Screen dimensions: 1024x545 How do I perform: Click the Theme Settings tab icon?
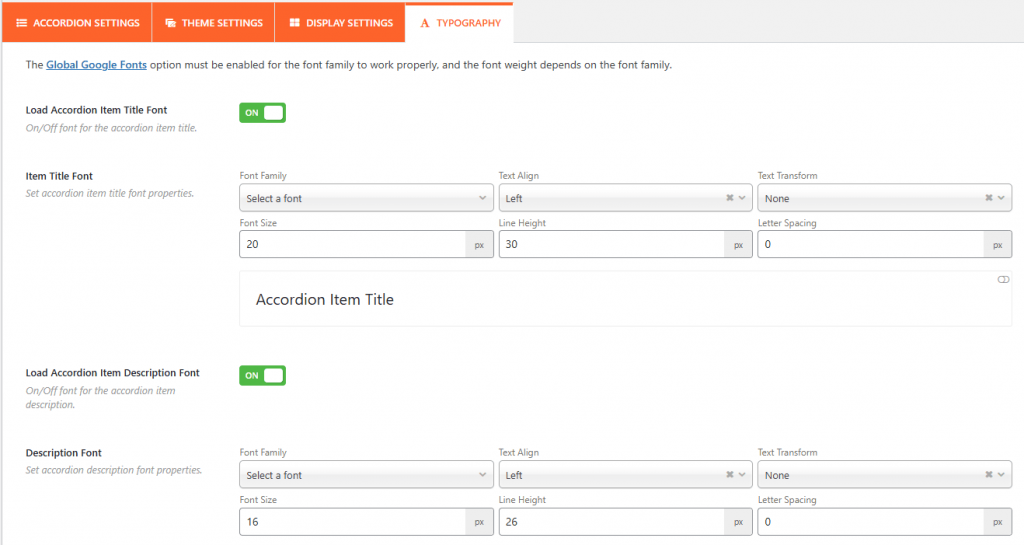pyautogui.click(x=170, y=23)
